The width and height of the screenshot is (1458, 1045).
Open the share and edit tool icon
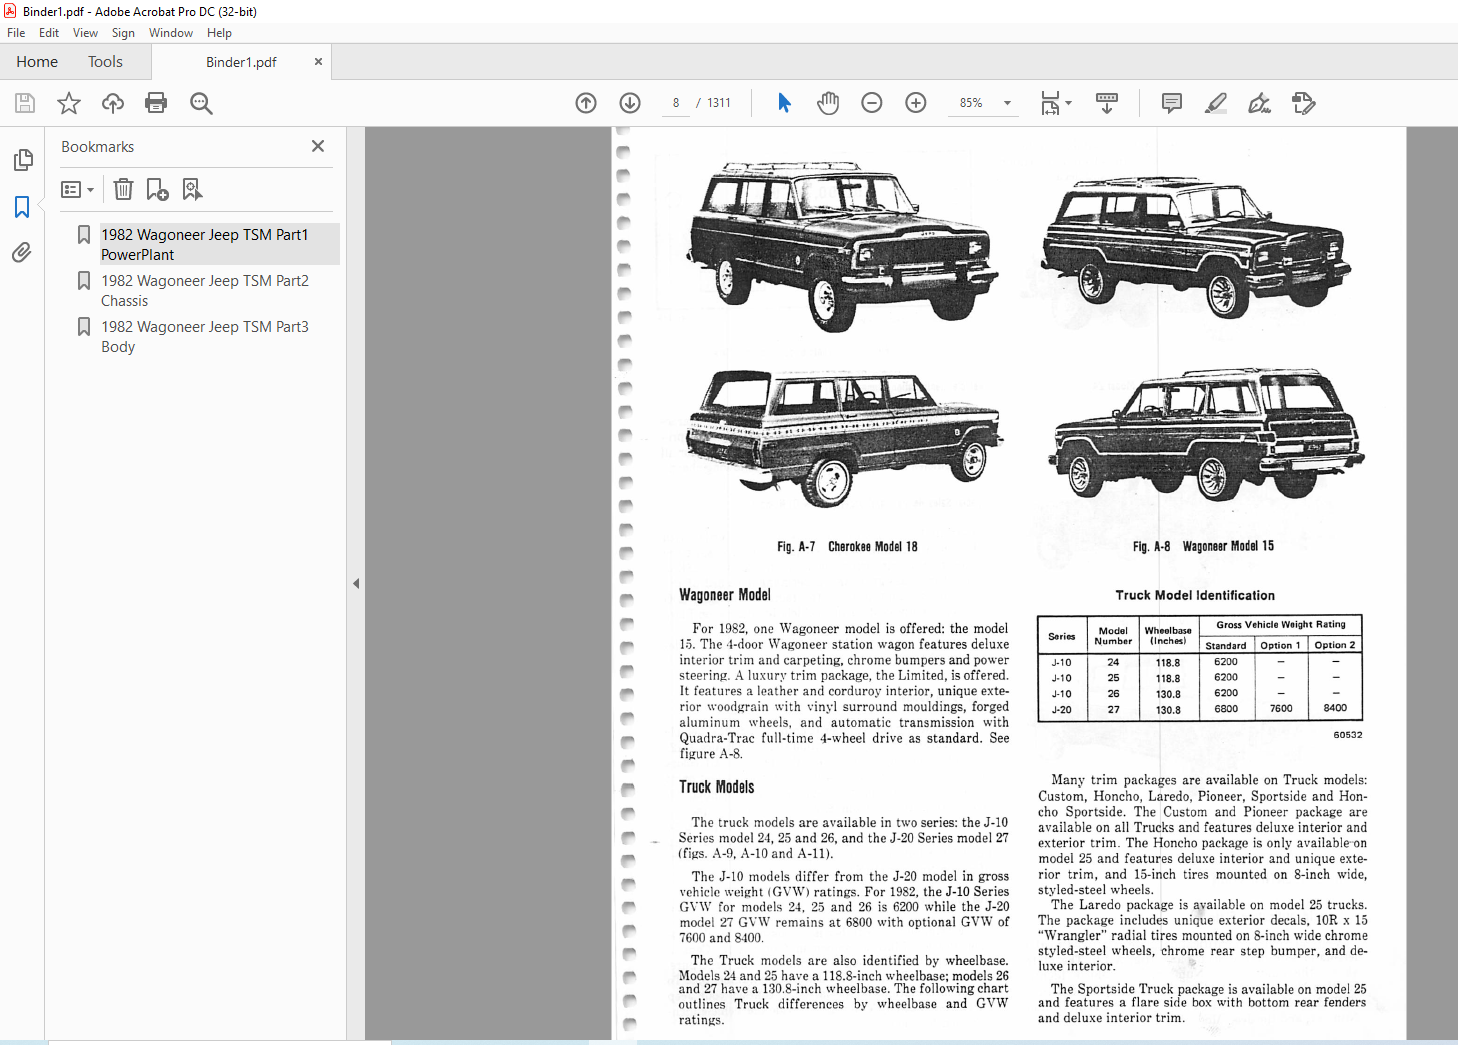(1304, 103)
